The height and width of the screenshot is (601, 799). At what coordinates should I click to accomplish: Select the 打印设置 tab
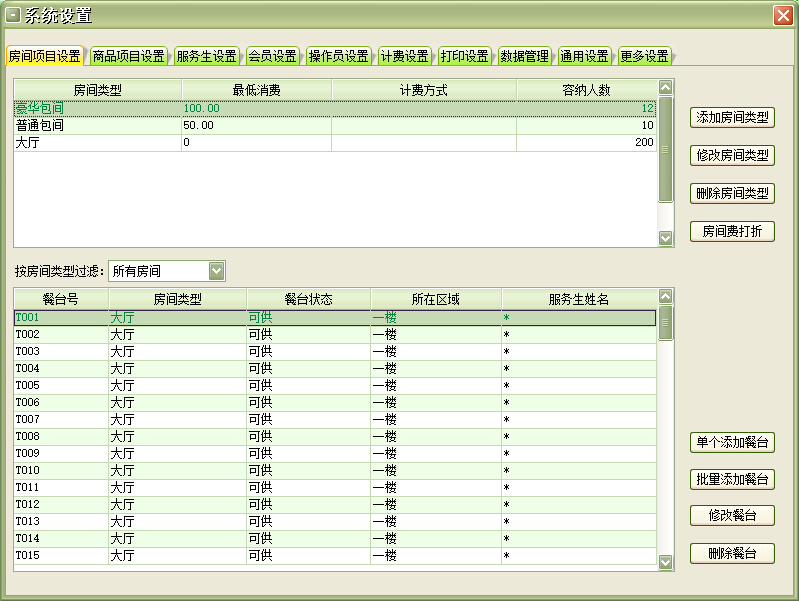coord(464,56)
